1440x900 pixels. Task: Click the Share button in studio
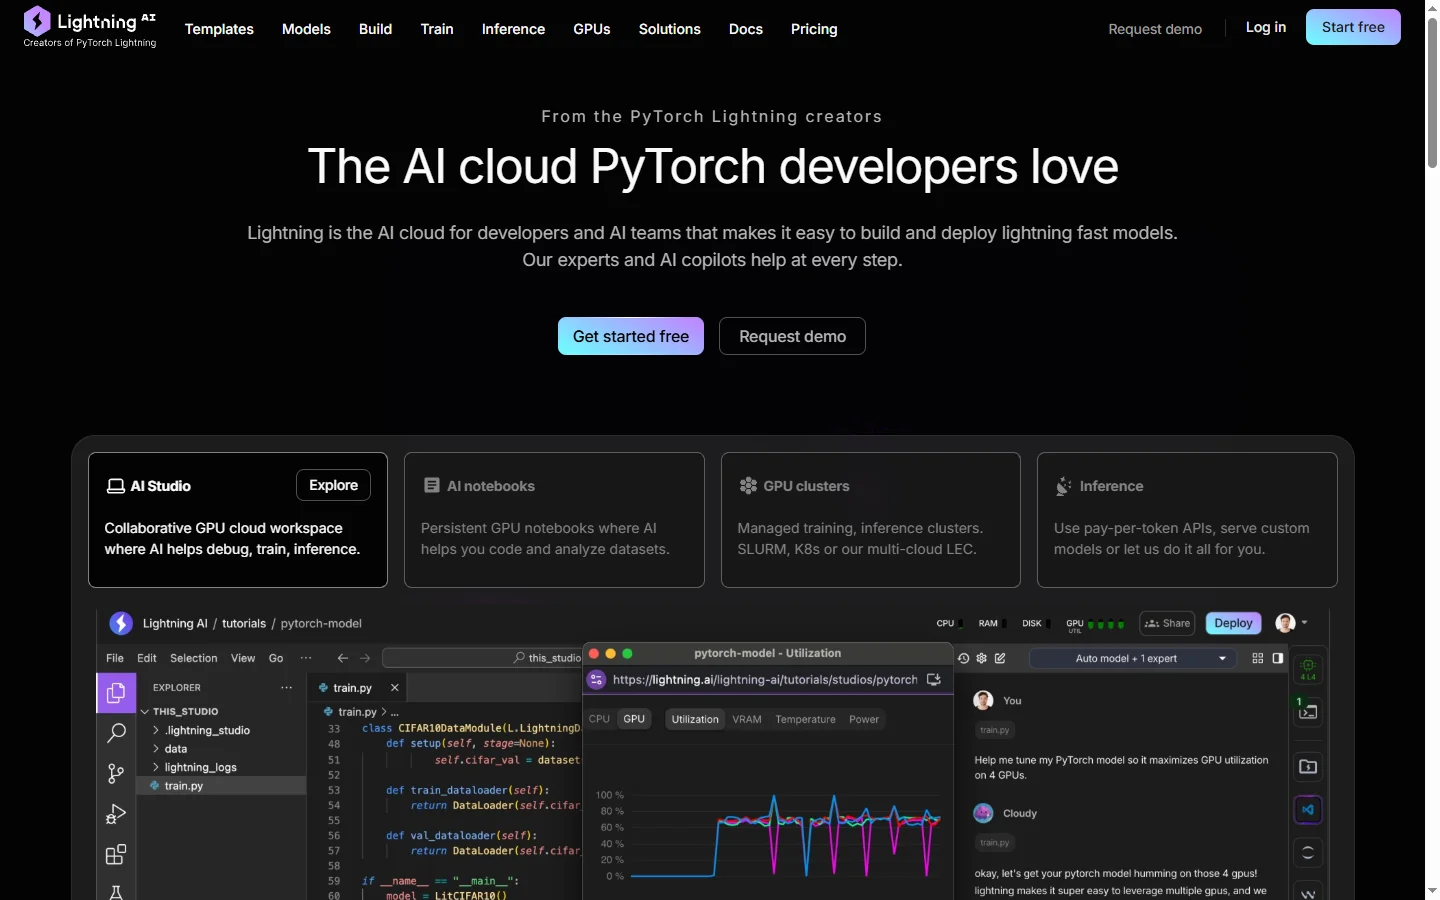click(x=1167, y=623)
